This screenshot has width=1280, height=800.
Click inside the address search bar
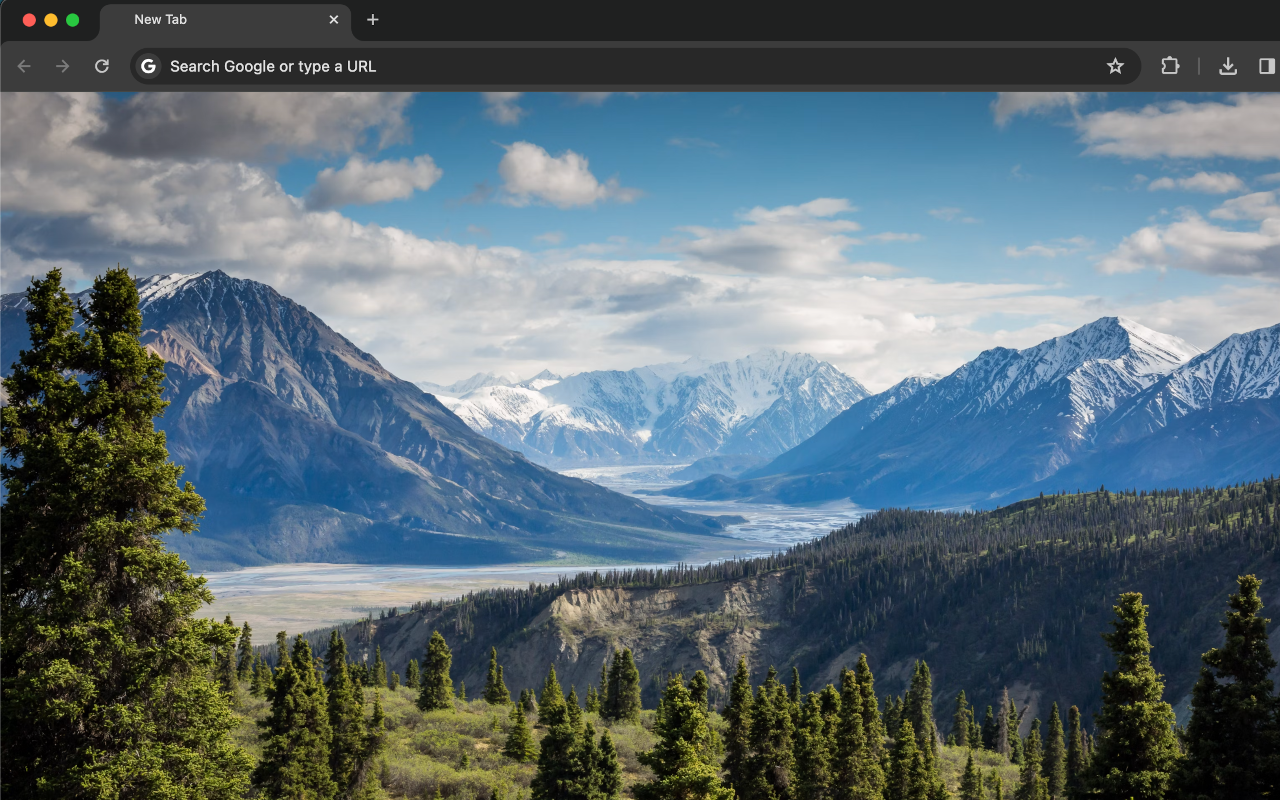500,66
